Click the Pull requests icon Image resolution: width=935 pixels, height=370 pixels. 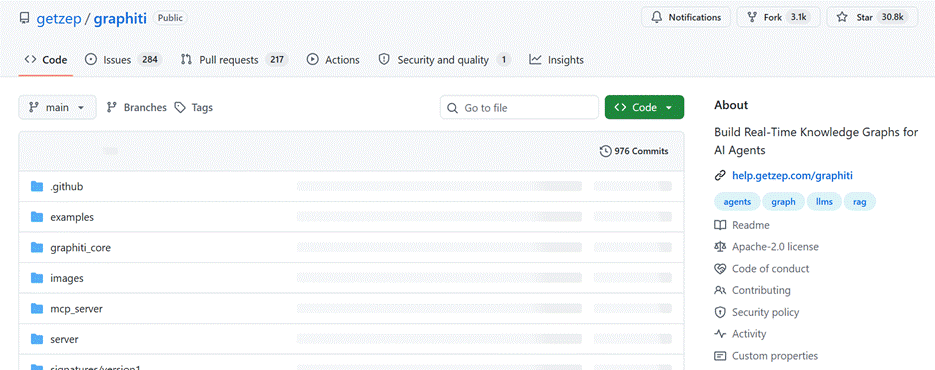tap(187, 60)
